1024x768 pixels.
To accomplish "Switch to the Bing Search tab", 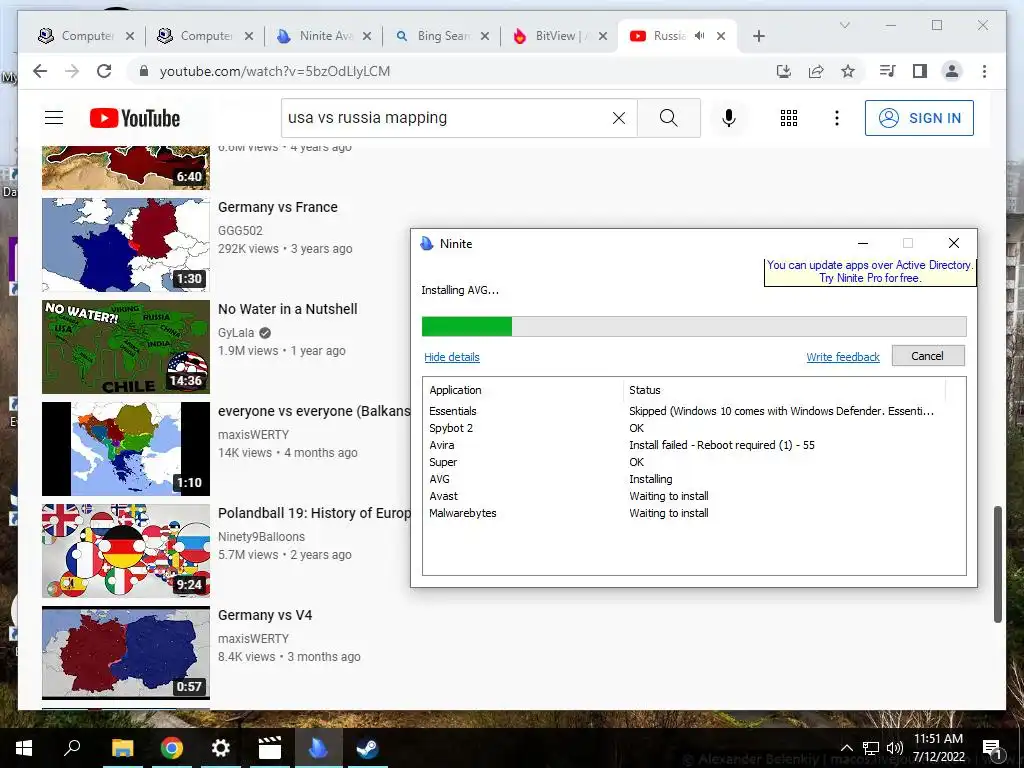I will [442, 36].
